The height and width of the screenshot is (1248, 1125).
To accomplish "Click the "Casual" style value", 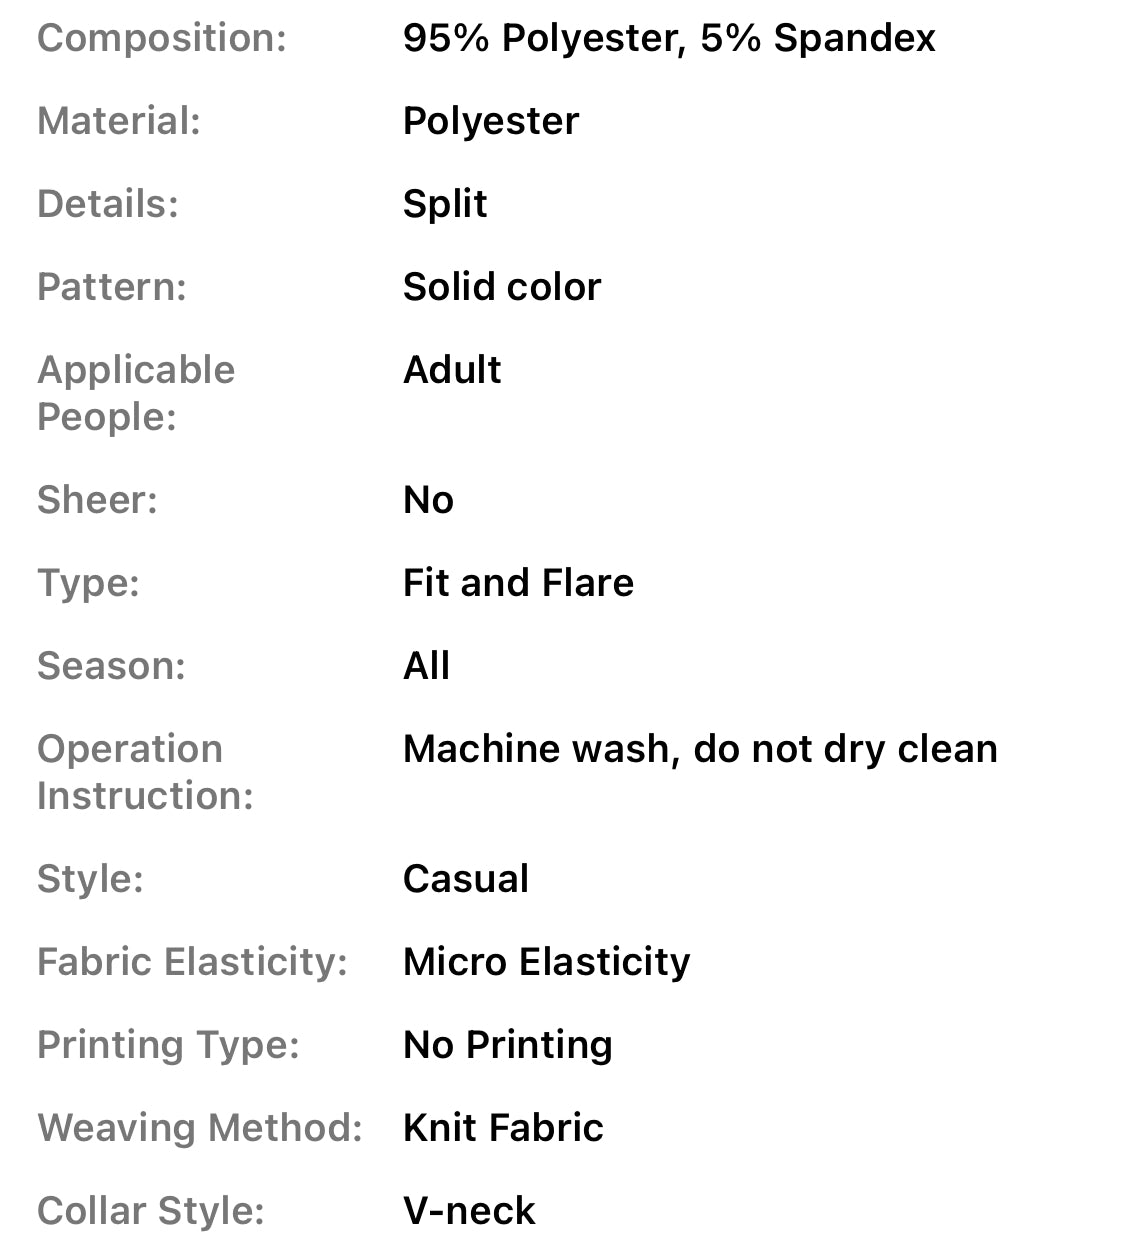I will click(466, 879).
